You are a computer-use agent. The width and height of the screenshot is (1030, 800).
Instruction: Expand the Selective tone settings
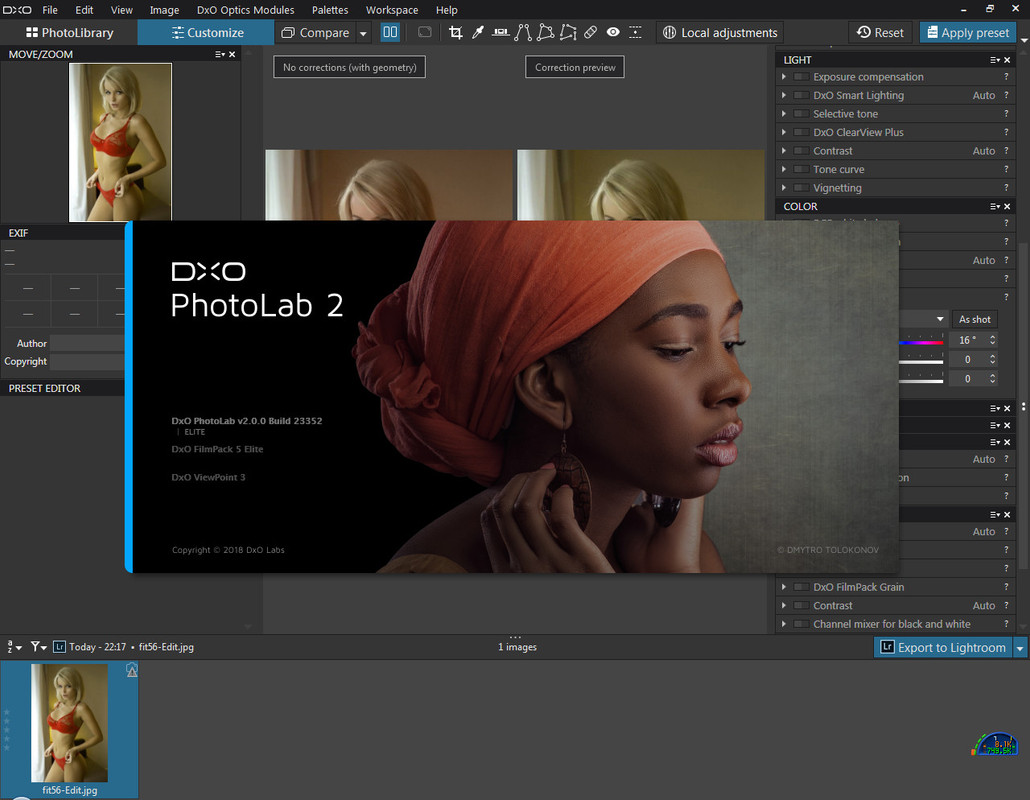click(784, 114)
